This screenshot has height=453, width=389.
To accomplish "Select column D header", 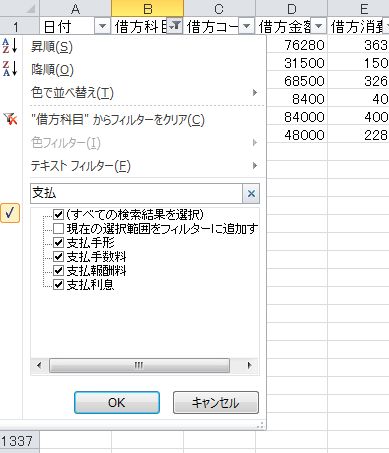I will point(291,8).
